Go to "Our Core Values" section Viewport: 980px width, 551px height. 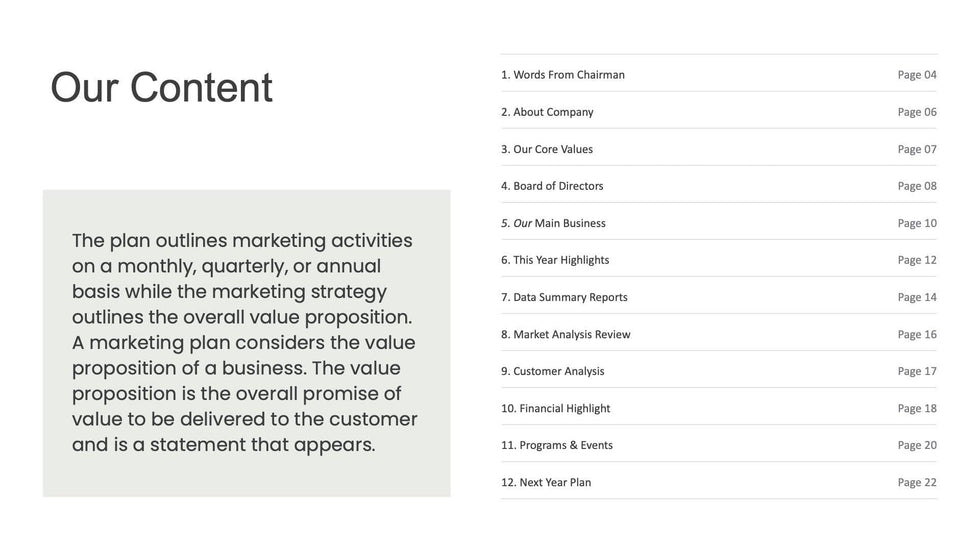pyautogui.click(x=547, y=149)
